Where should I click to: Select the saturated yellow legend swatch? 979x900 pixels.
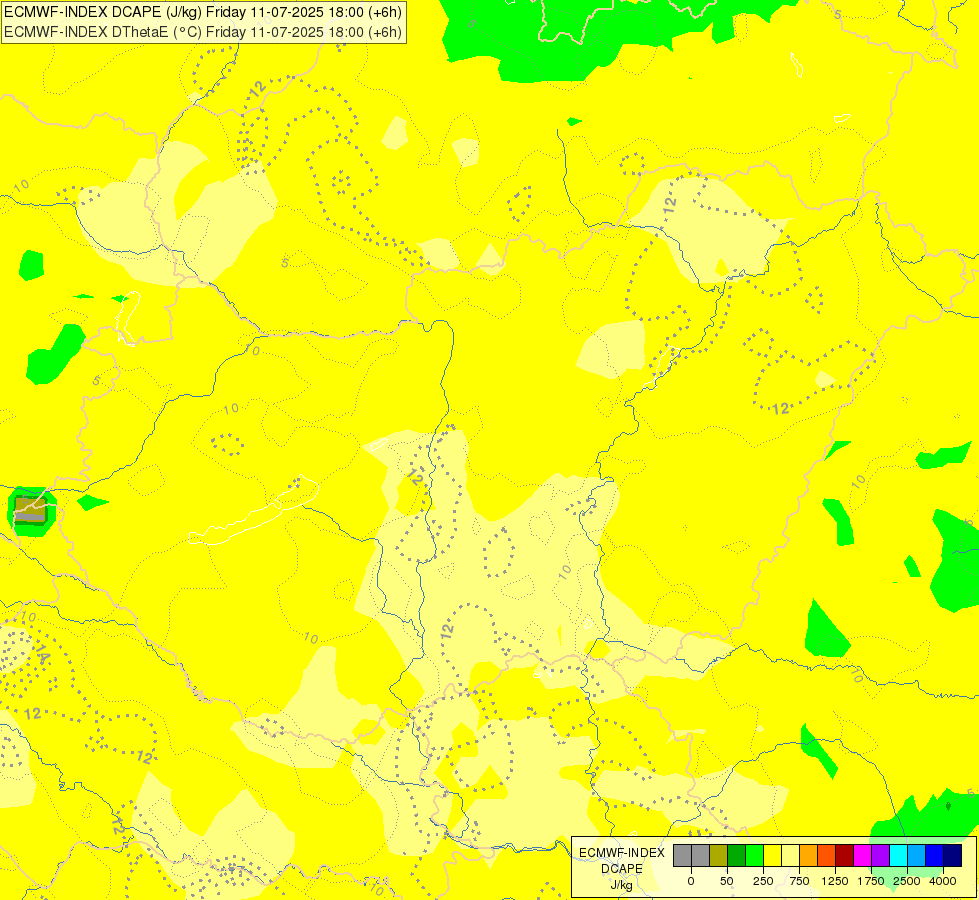(772, 855)
